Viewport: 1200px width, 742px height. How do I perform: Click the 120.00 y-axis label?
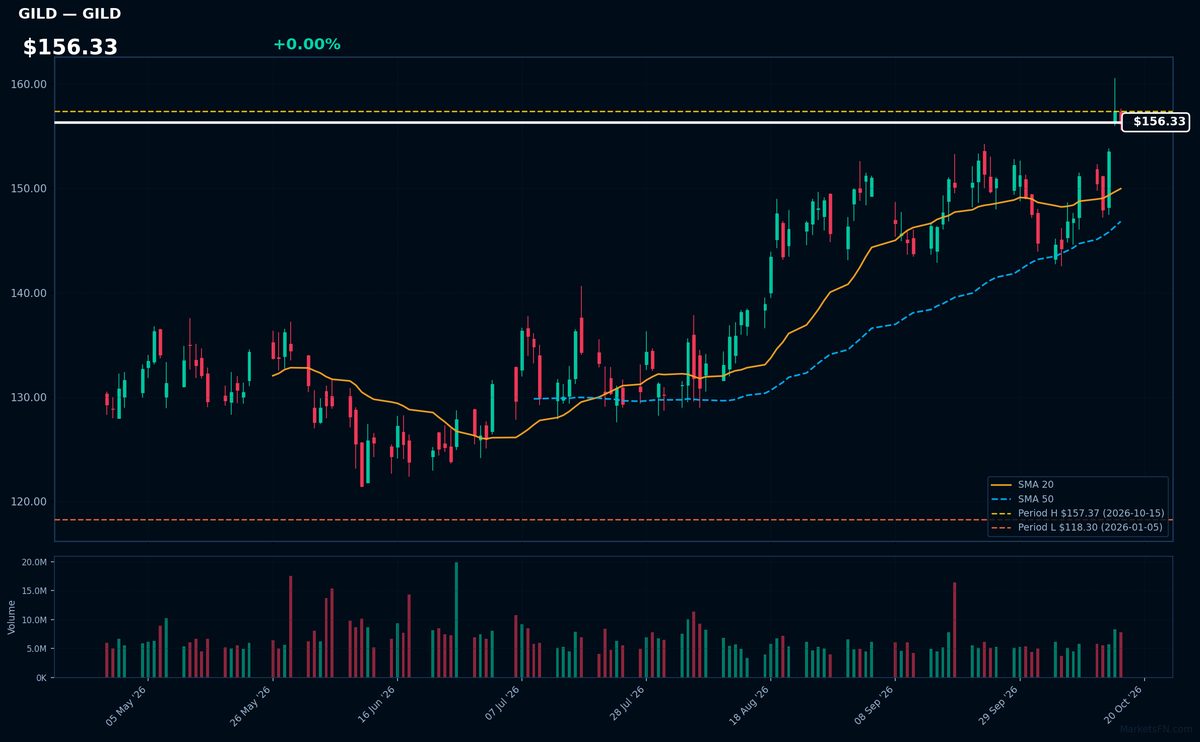31,502
